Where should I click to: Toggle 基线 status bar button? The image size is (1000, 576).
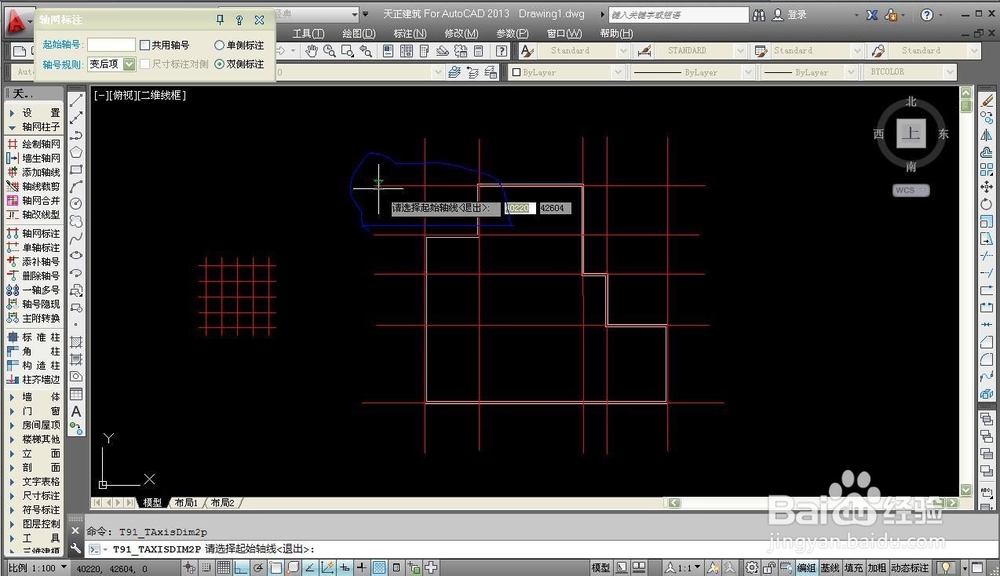[x=830, y=567]
